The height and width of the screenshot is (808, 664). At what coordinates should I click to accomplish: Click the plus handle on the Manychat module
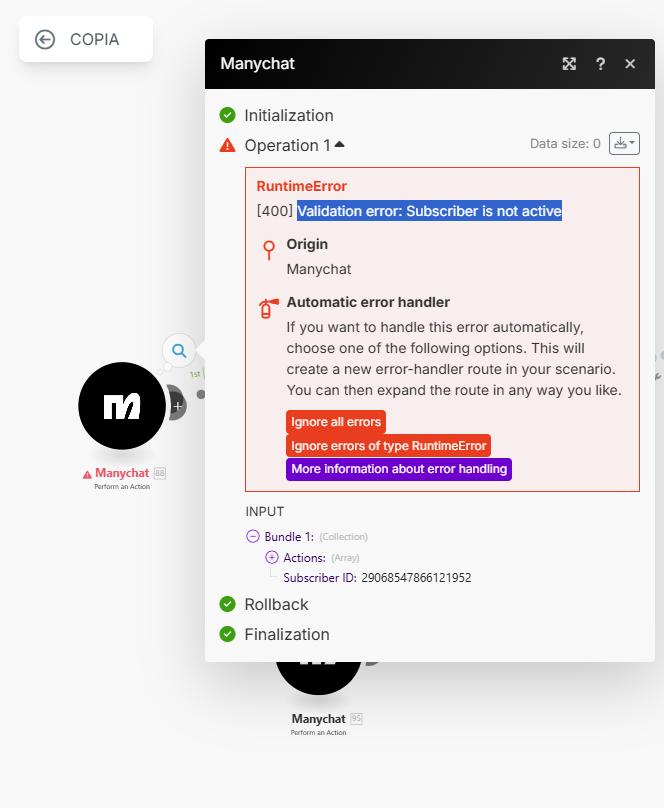tap(178, 406)
